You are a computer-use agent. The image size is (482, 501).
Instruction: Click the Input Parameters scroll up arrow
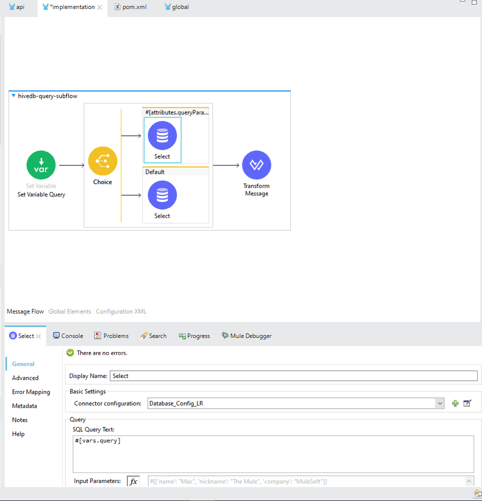pyautogui.click(x=469, y=481)
